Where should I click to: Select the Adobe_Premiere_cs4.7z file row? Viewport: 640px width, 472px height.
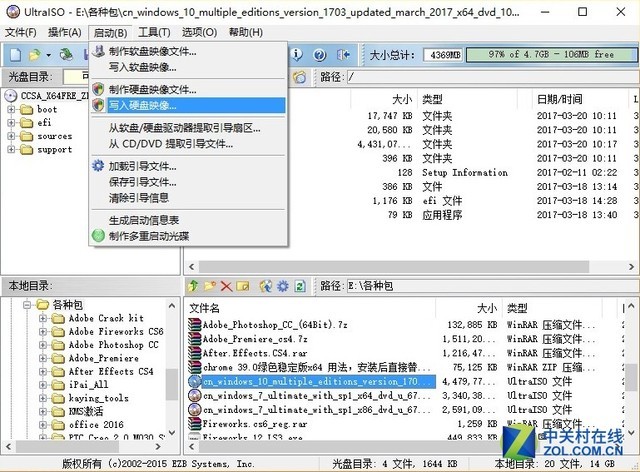point(311,339)
